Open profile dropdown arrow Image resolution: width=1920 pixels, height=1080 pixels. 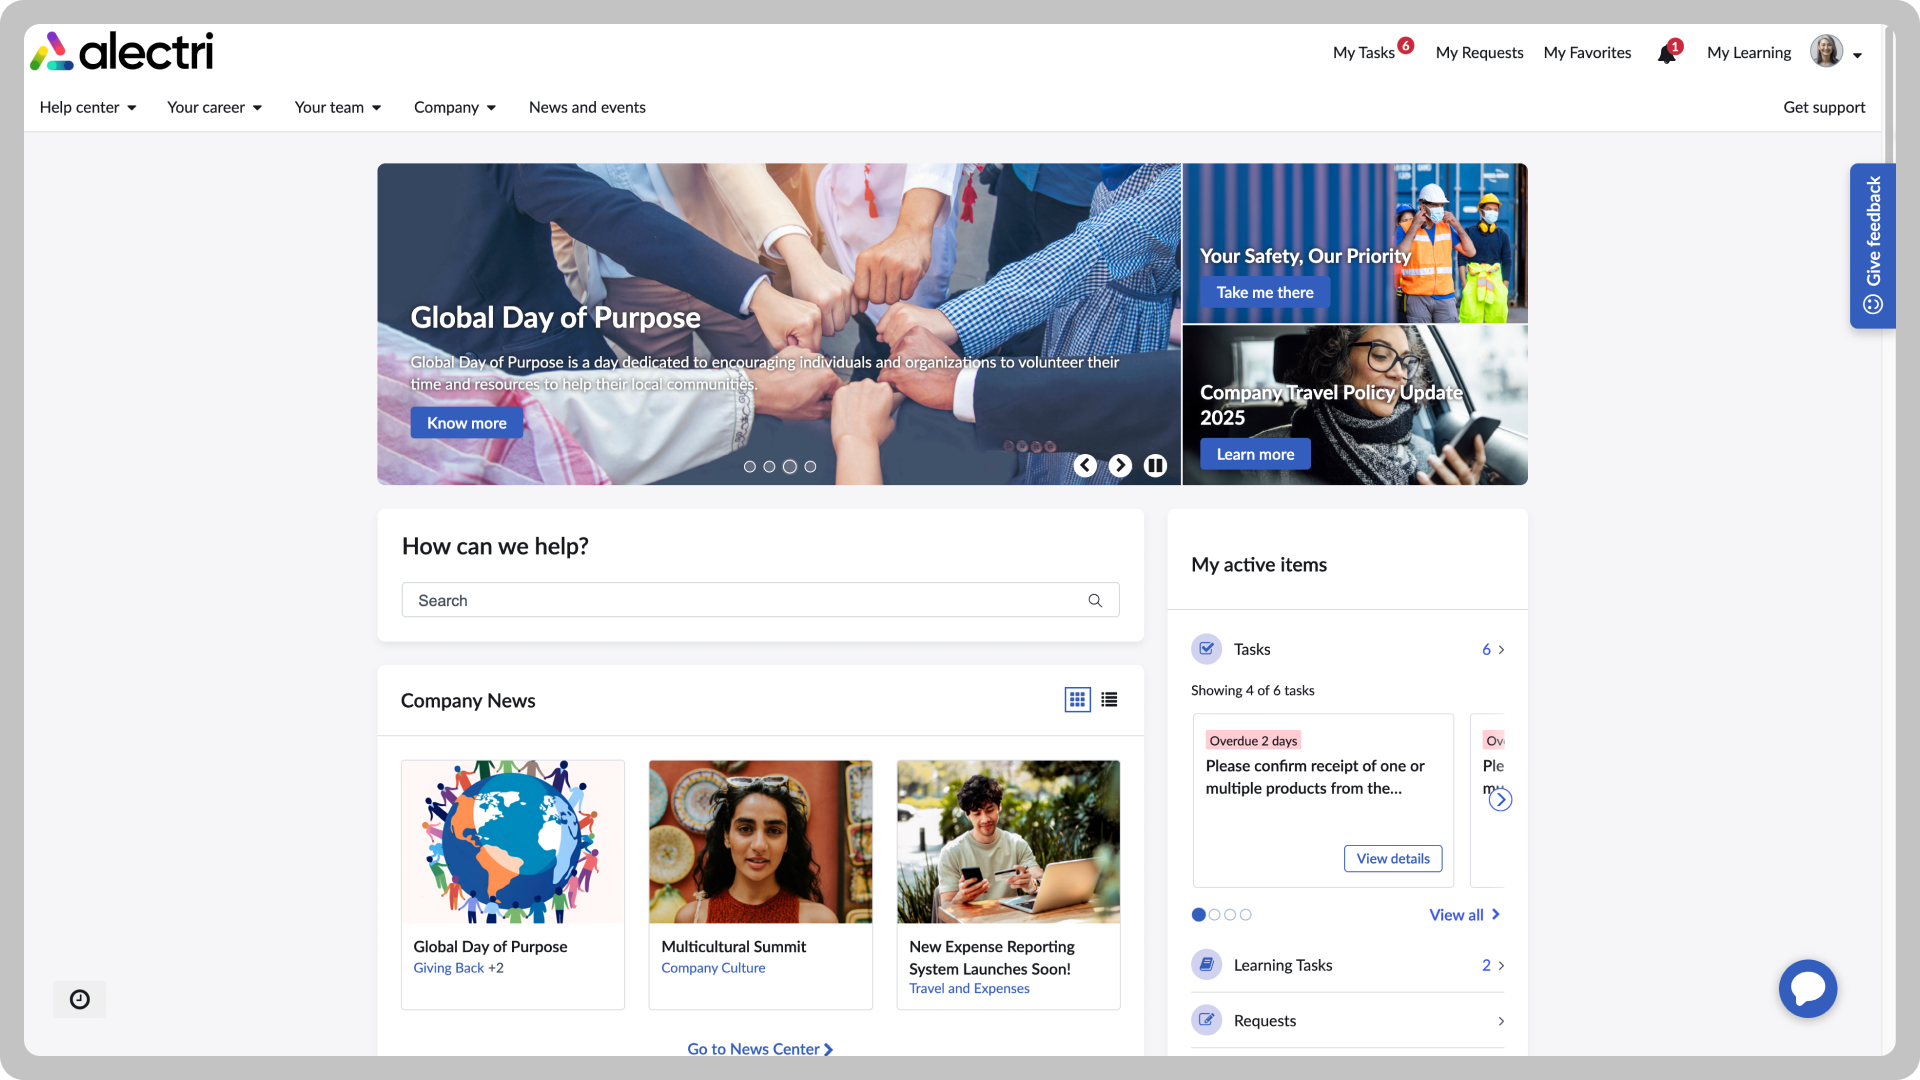(1857, 56)
